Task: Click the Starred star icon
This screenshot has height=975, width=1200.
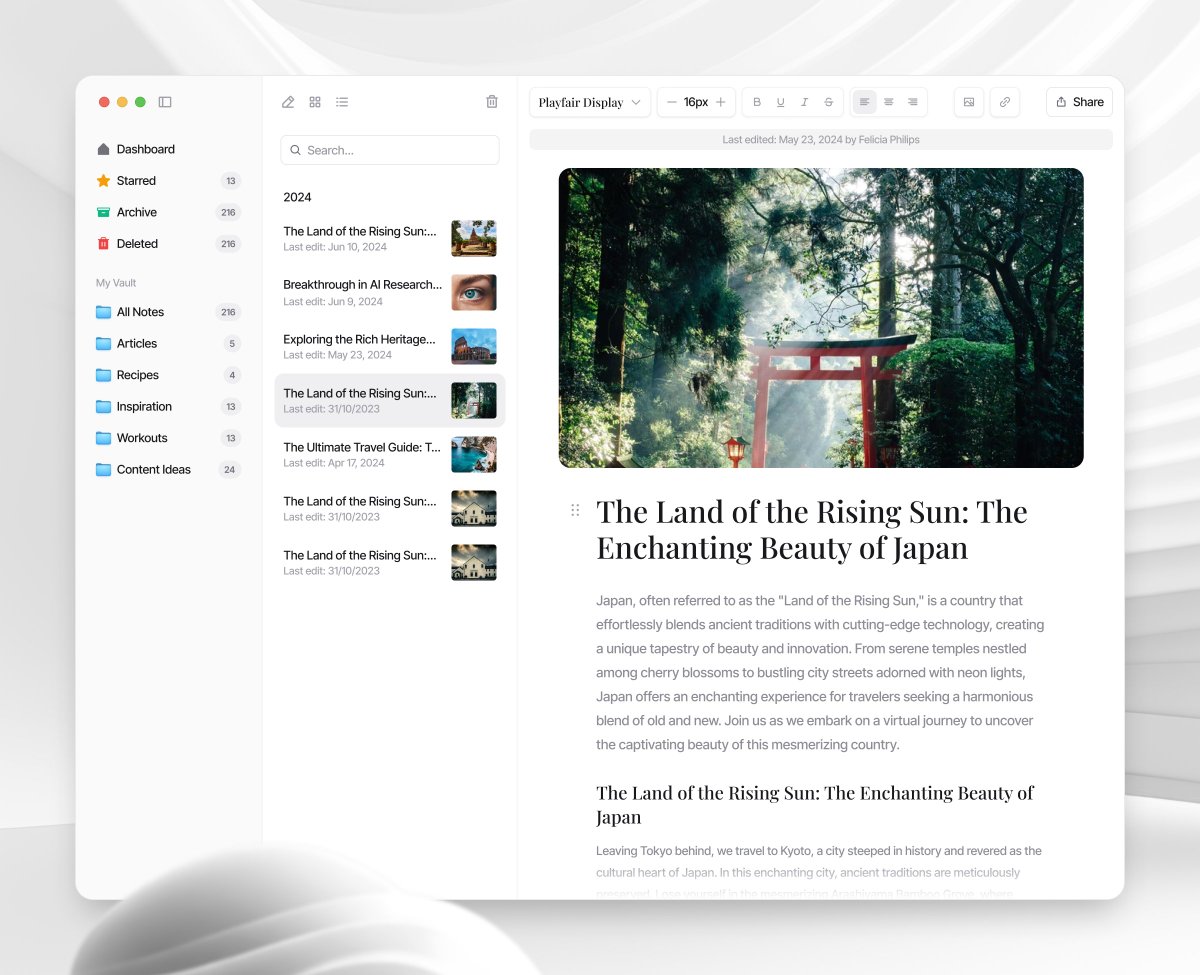Action: (103, 181)
